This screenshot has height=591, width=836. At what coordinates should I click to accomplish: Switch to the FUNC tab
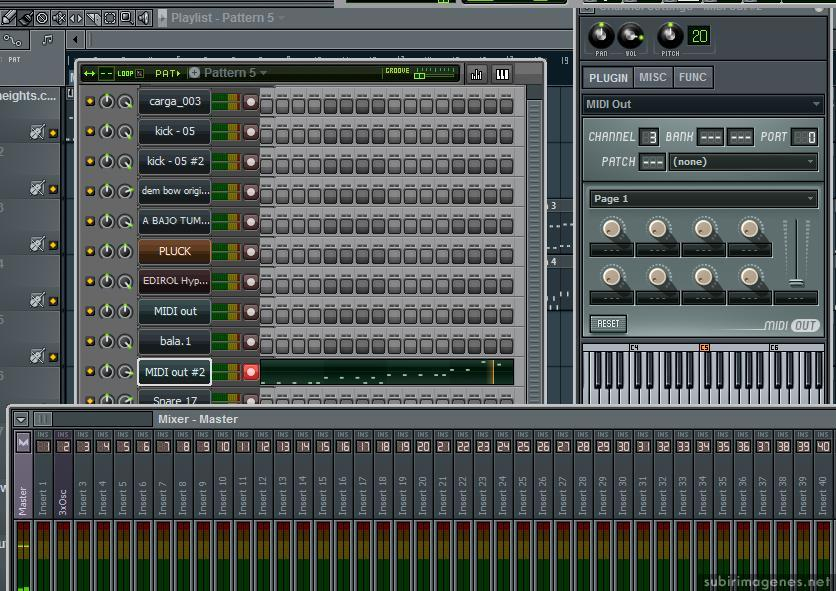click(x=692, y=77)
